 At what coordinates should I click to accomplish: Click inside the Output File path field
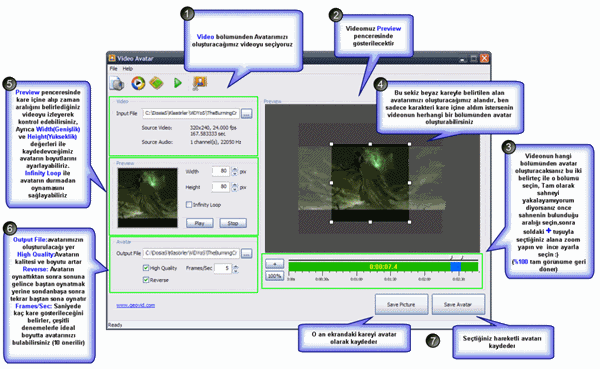(x=191, y=253)
